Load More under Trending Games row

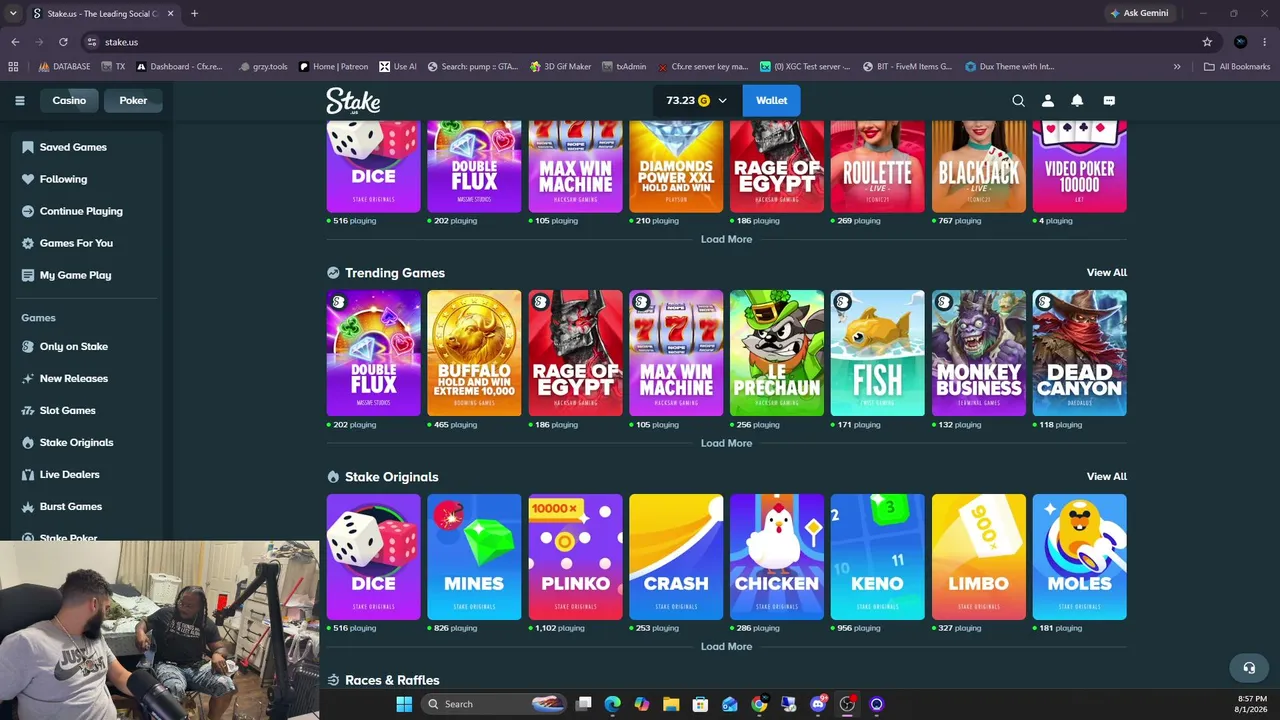726,443
